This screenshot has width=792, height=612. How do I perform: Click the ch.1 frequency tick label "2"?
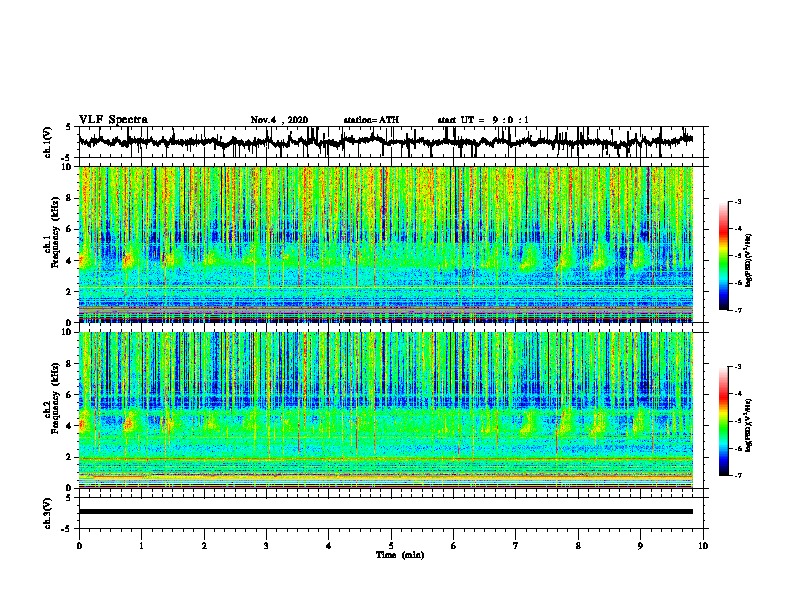point(70,291)
